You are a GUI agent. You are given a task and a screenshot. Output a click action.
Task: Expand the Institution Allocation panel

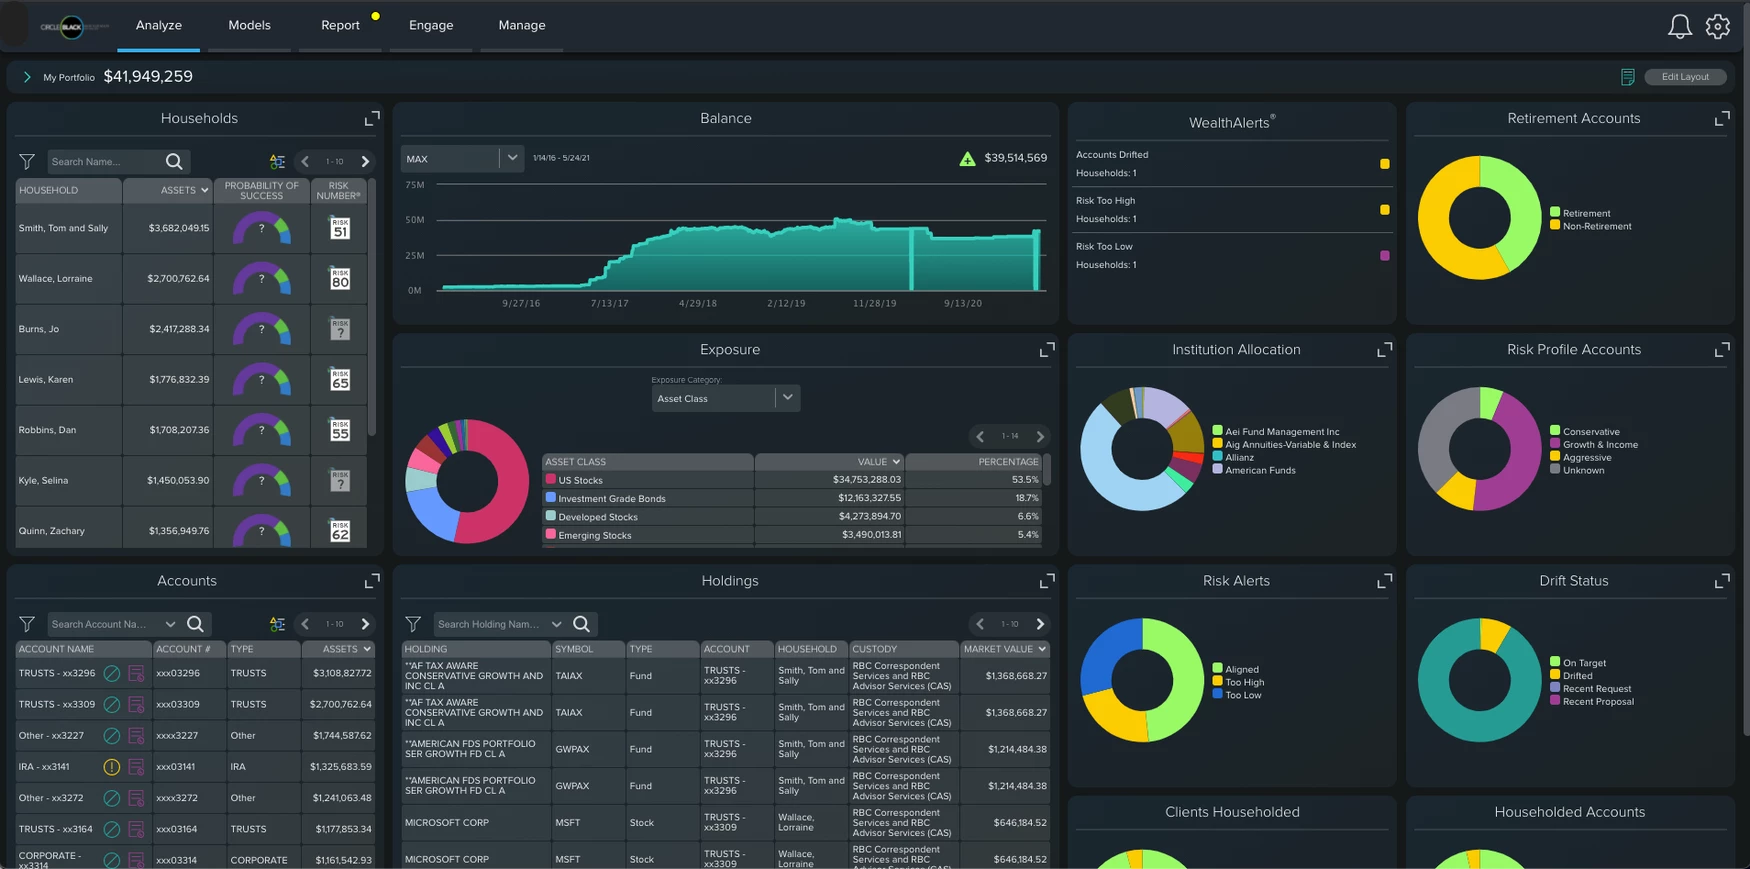coord(1384,350)
